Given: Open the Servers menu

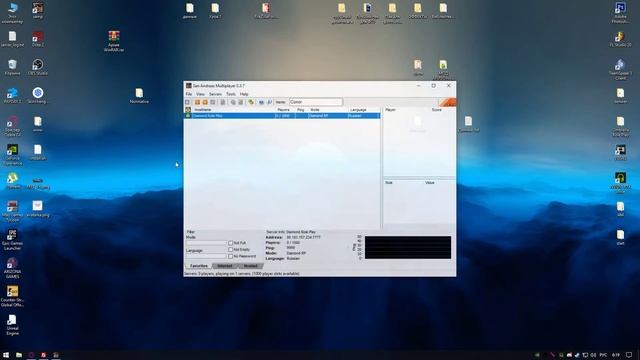Looking at the screenshot, I should [x=215, y=94].
